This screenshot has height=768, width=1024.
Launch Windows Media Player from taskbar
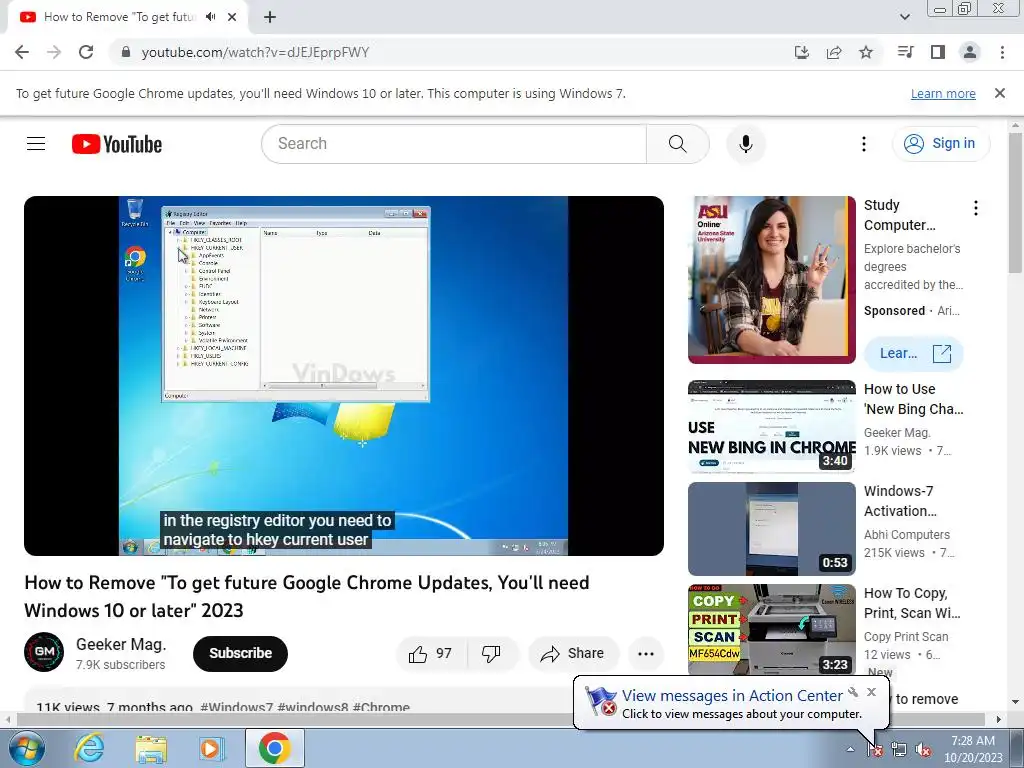point(211,748)
